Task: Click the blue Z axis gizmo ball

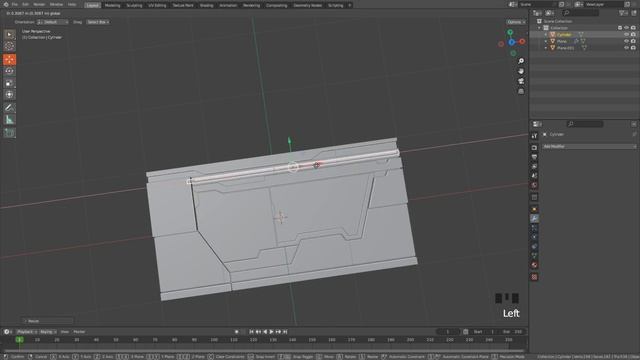Action: pos(512,42)
